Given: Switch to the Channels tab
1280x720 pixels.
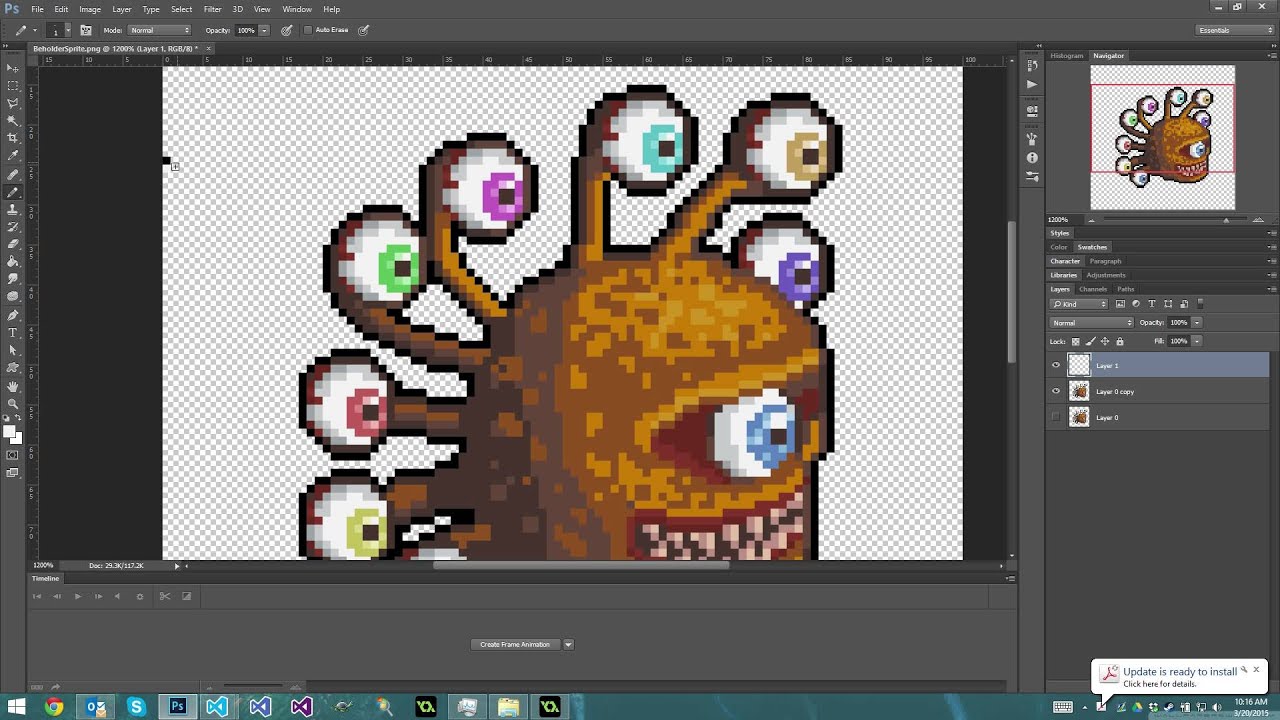Looking at the screenshot, I should 1093,289.
